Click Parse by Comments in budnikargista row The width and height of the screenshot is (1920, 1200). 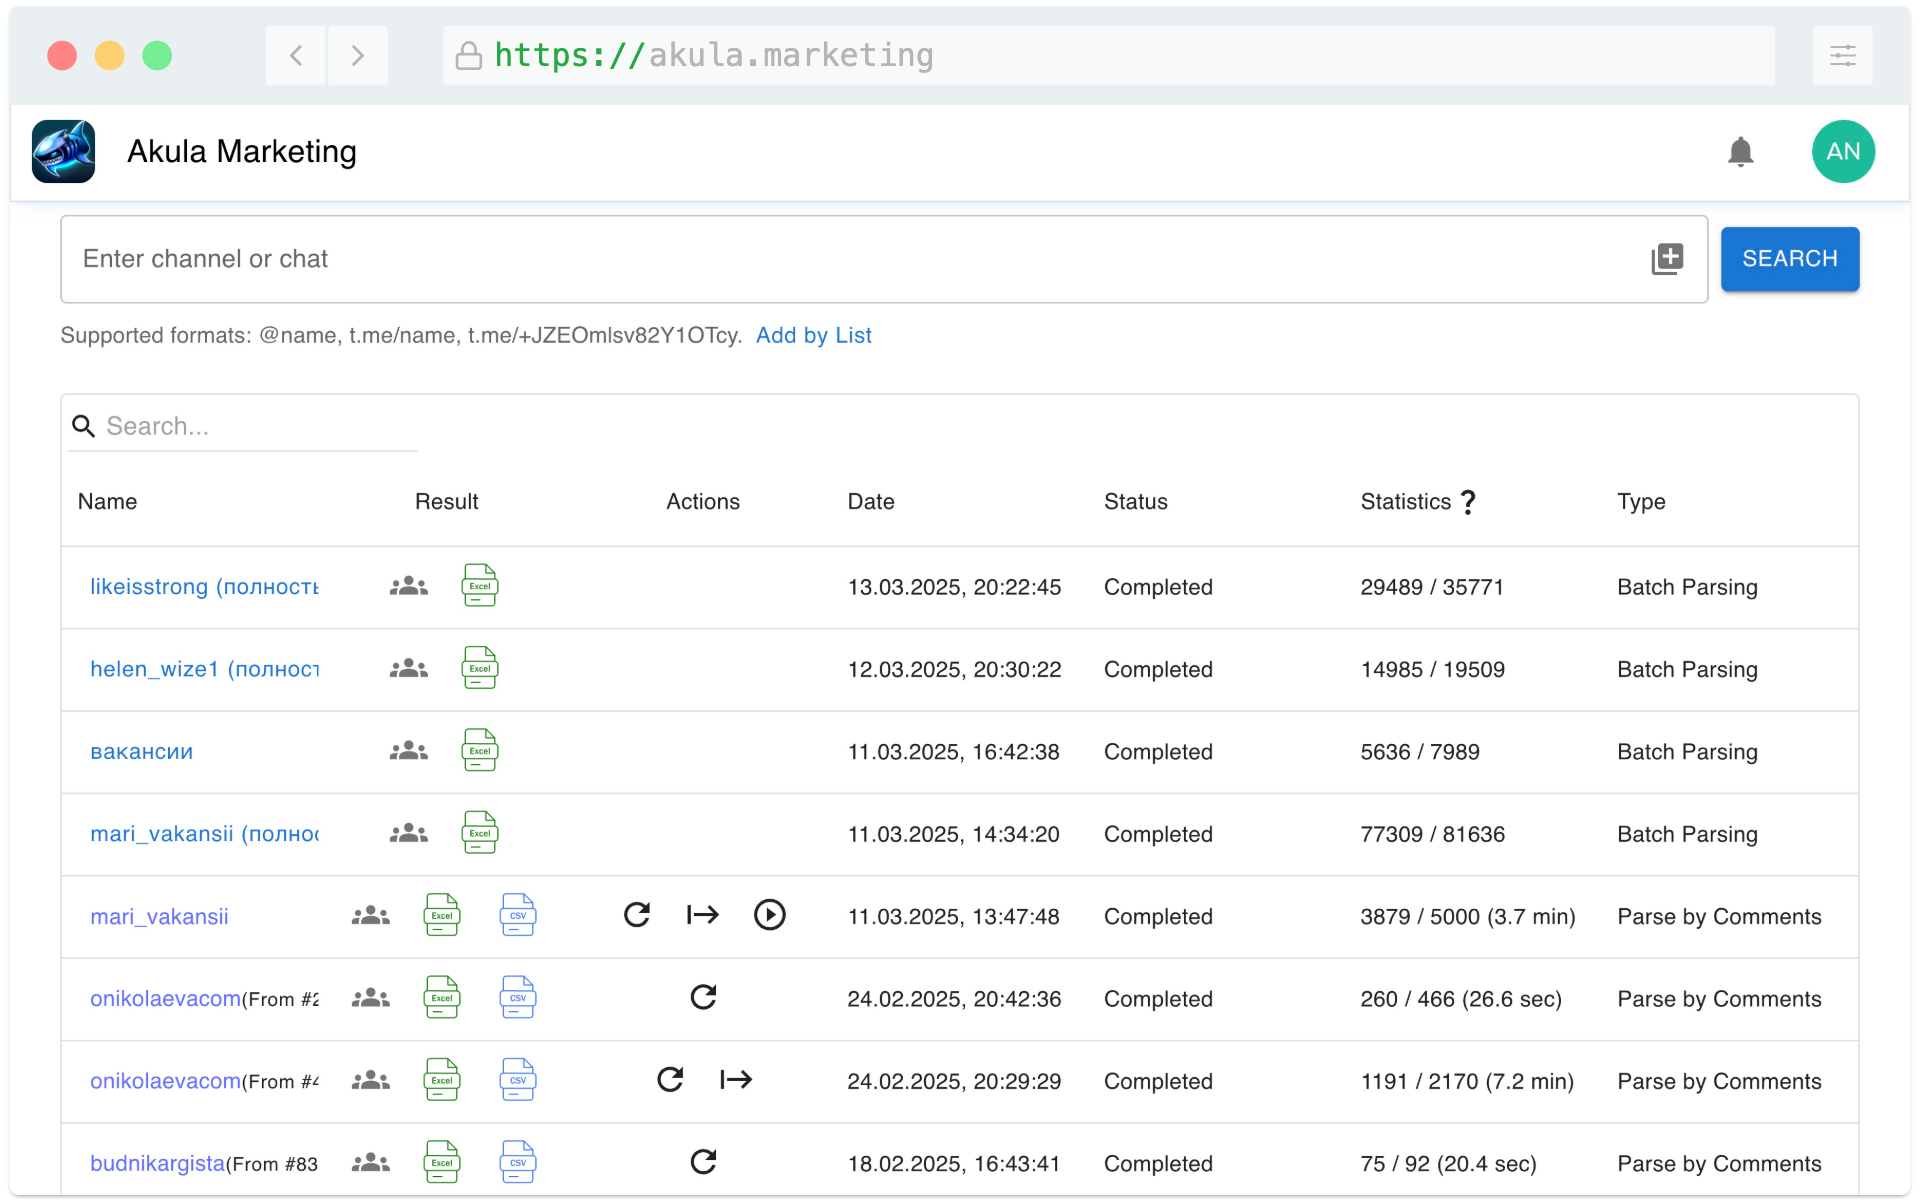[1720, 1164]
